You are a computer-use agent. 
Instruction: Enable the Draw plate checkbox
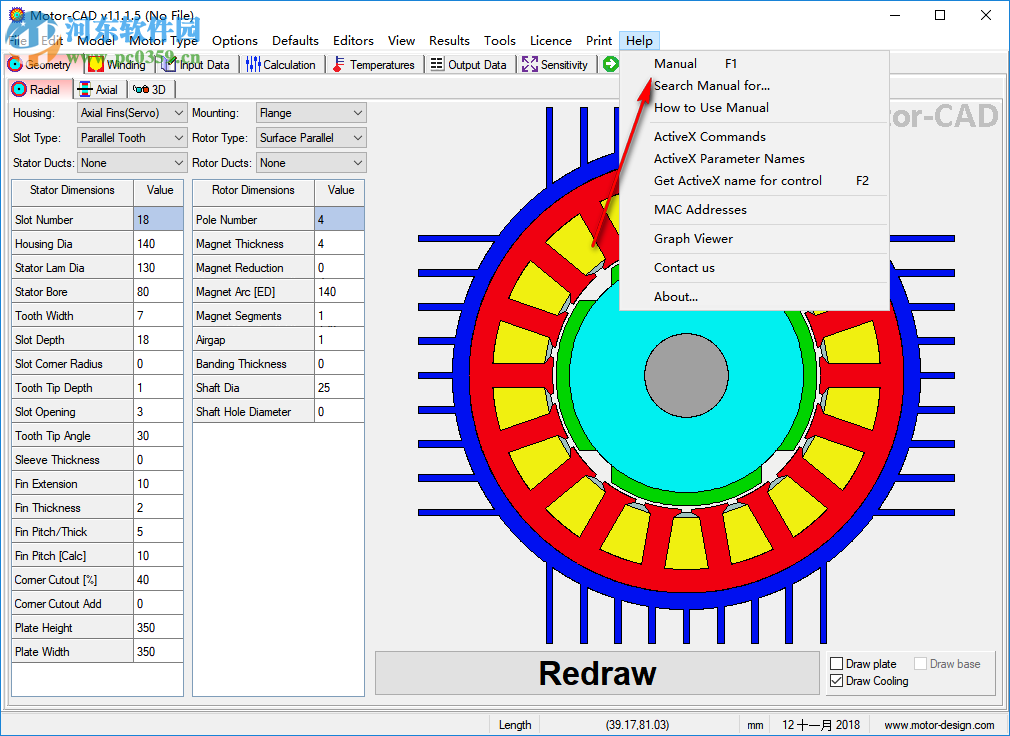click(x=836, y=663)
